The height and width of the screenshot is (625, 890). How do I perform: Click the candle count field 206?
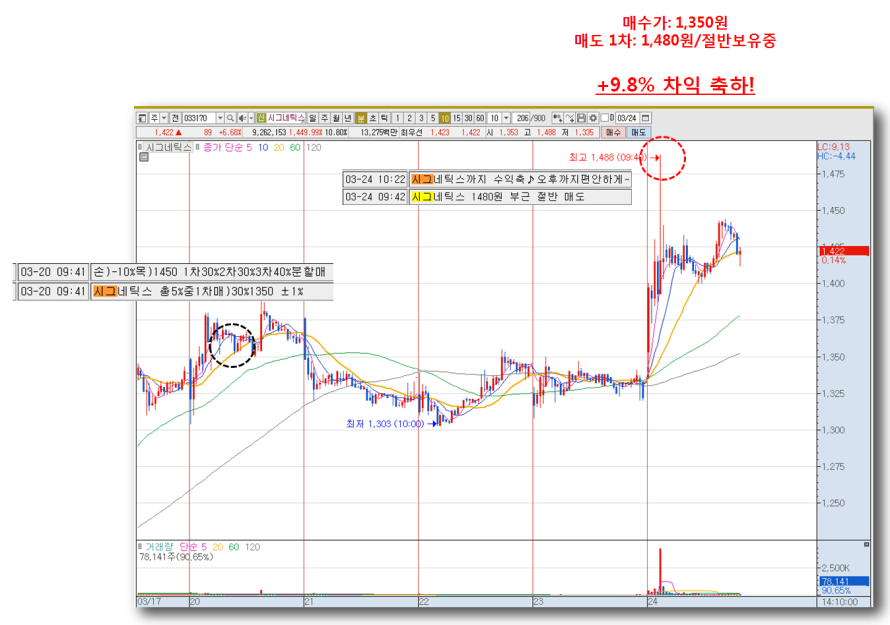point(521,118)
